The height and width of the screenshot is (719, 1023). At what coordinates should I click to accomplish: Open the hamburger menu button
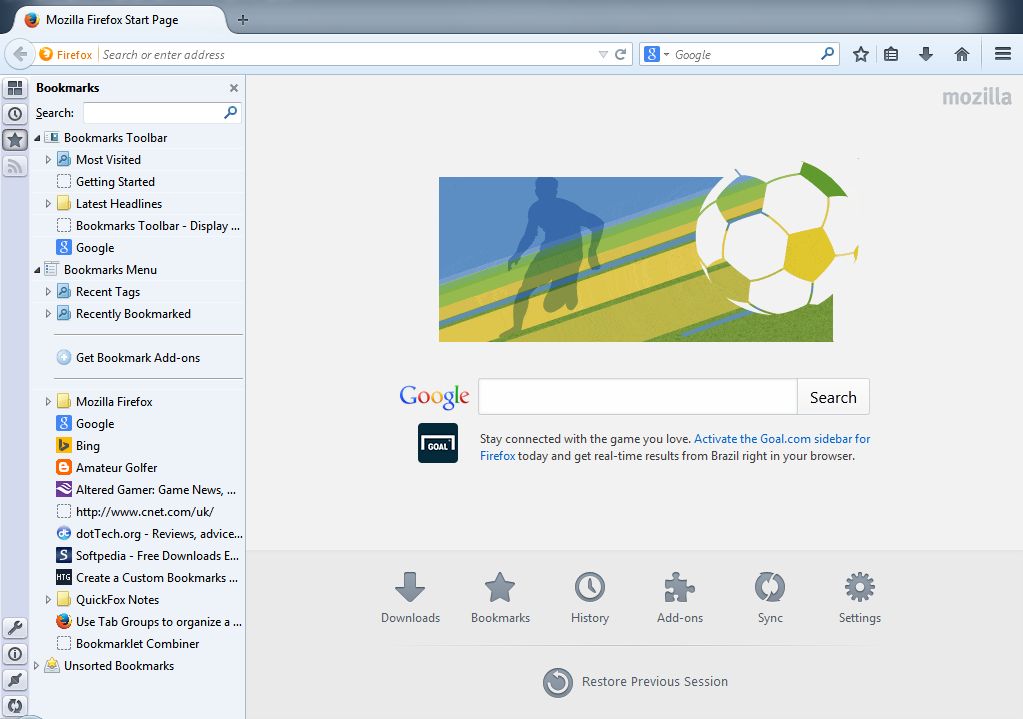click(x=1002, y=54)
